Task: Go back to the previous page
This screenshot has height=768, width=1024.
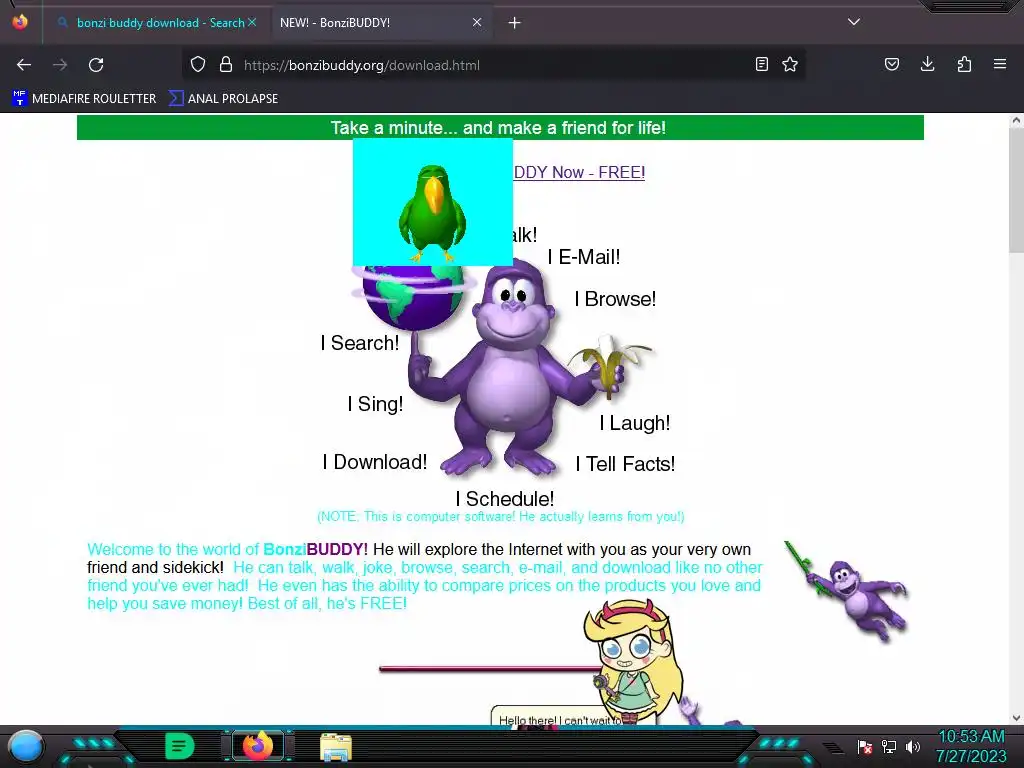Action: coord(24,65)
